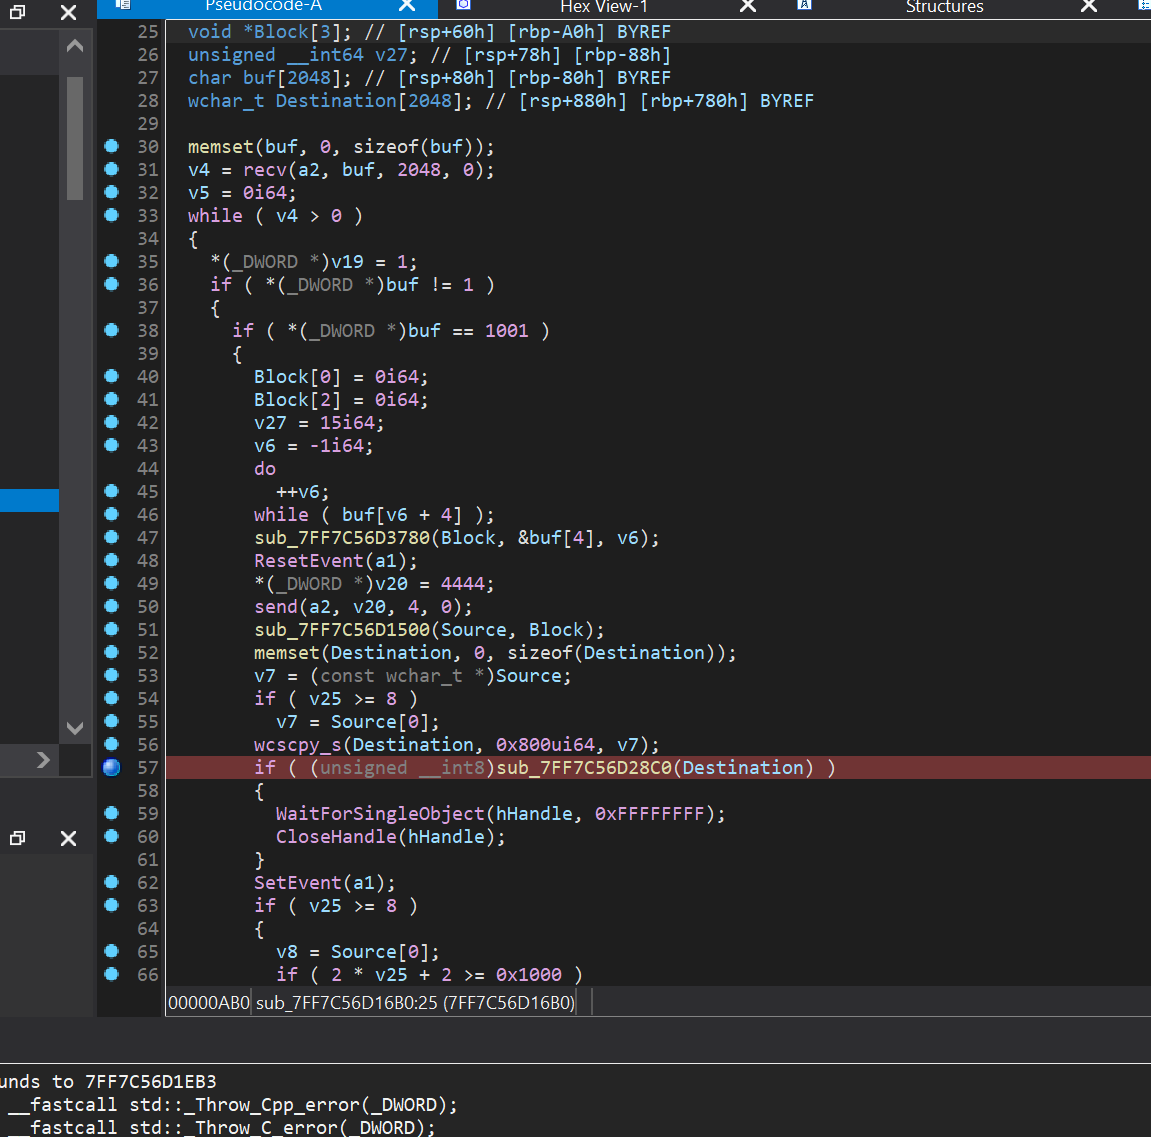Open the Structures tab
Screen dimensions: 1151x1137
point(944,7)
